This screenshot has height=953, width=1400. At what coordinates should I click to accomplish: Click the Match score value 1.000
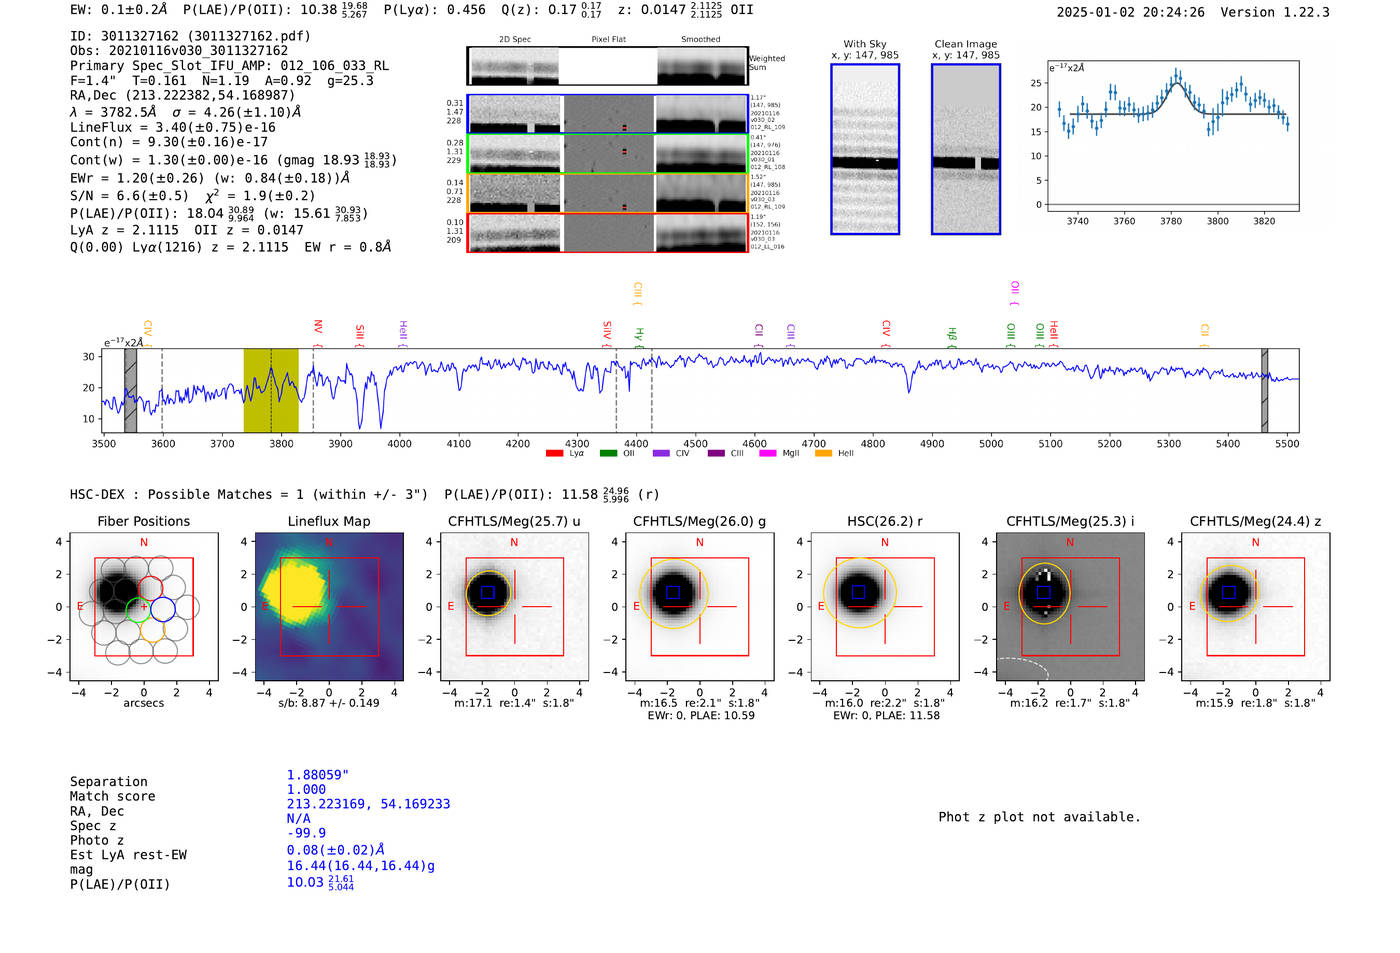306,790
